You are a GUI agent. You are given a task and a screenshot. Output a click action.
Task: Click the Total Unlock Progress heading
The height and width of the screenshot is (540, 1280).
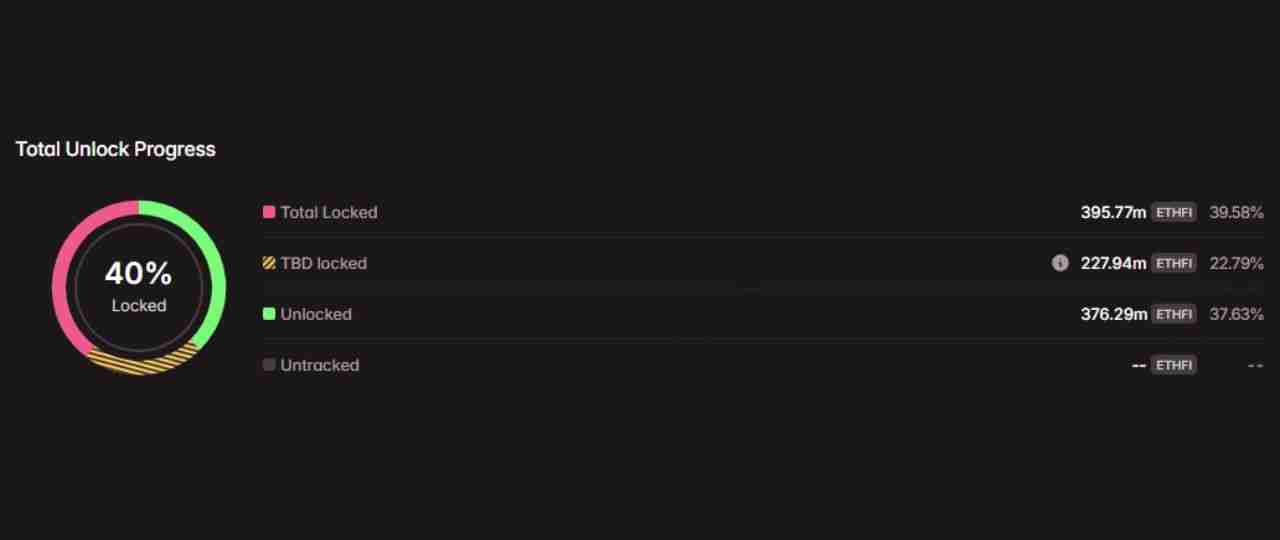point(116,149)
